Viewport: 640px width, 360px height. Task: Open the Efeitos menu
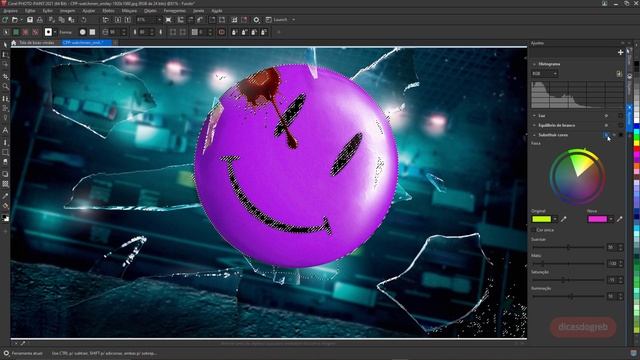[x=108, y=11]
